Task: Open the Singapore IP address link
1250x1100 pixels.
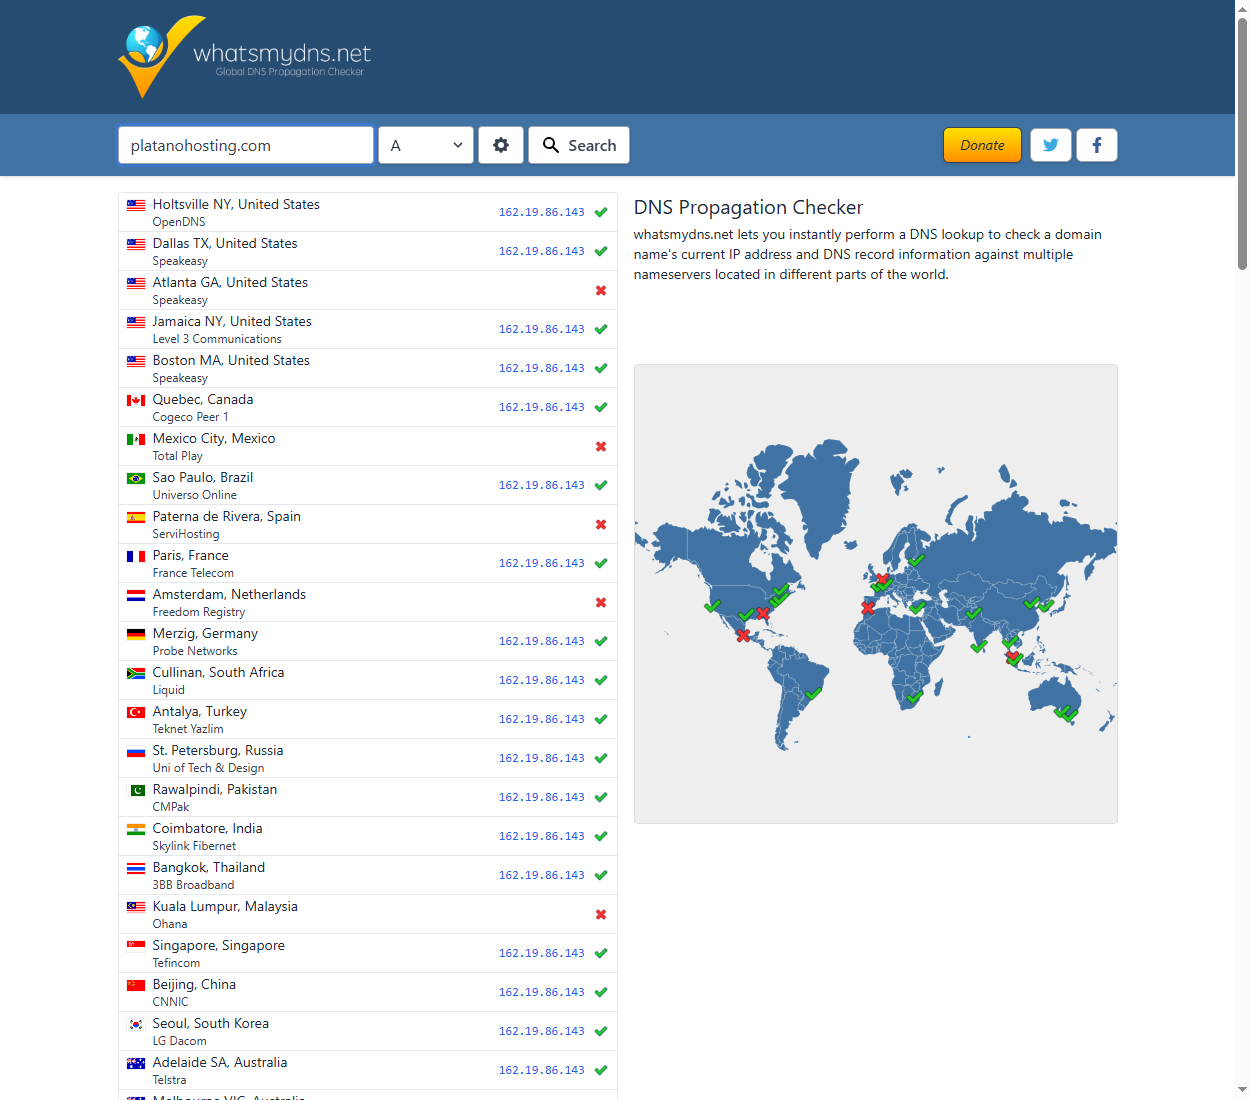Action: [x=542, y=953]
